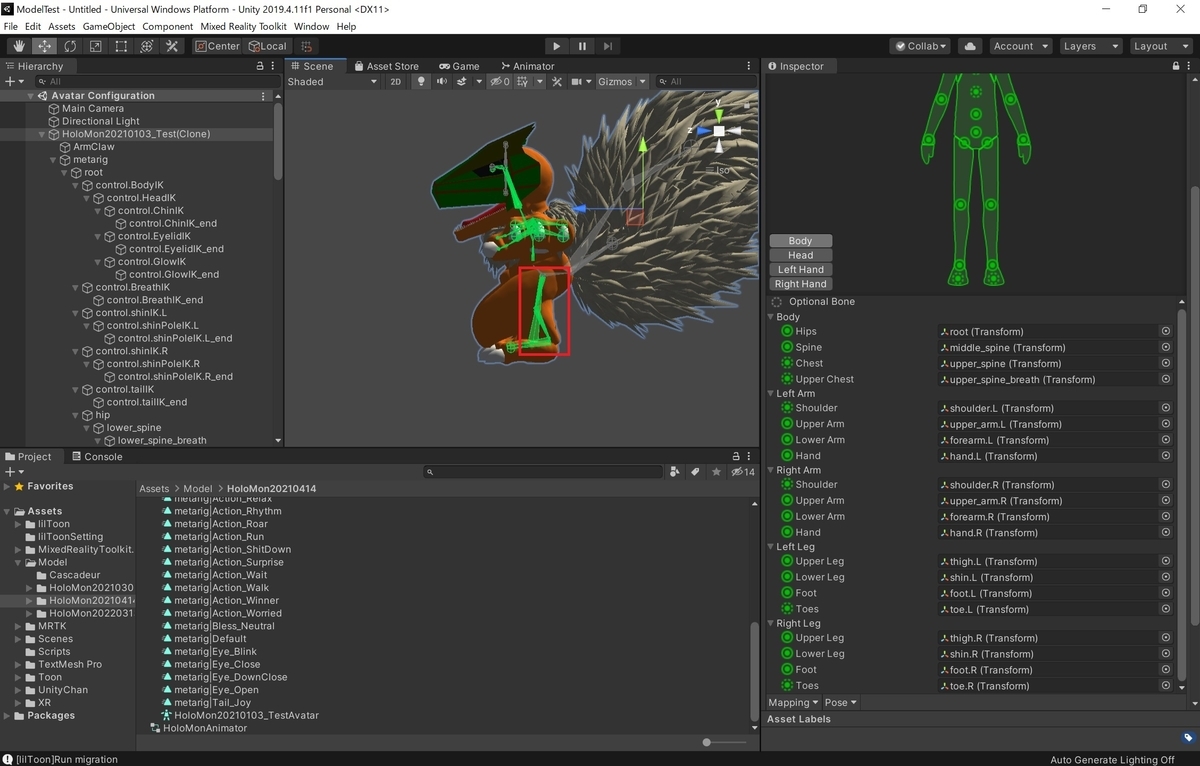Select the Rotate tool
This screenshot has height=766, width=1200.
tap(70, 46)
